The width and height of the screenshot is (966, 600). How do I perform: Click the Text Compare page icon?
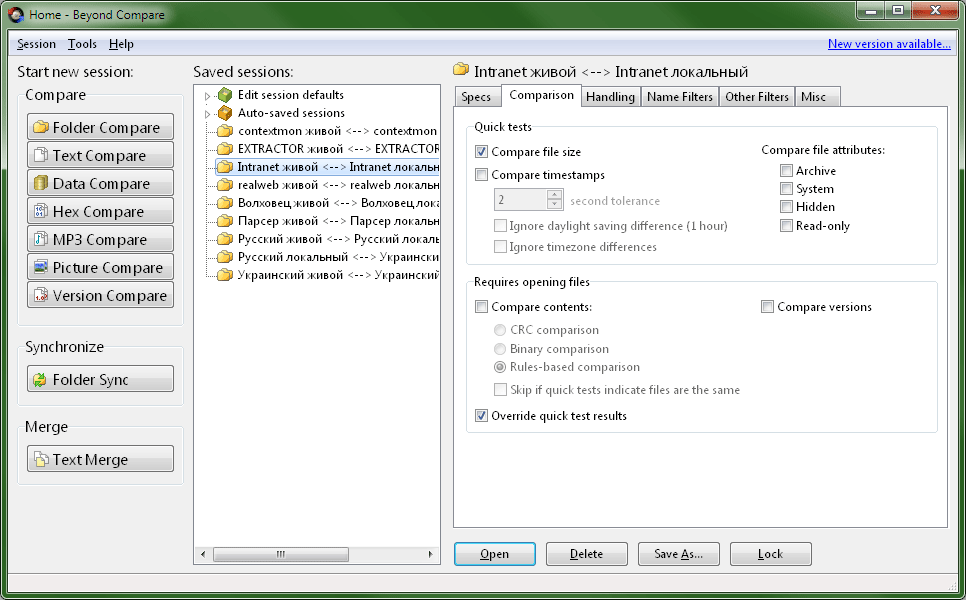tap(41, 155)
